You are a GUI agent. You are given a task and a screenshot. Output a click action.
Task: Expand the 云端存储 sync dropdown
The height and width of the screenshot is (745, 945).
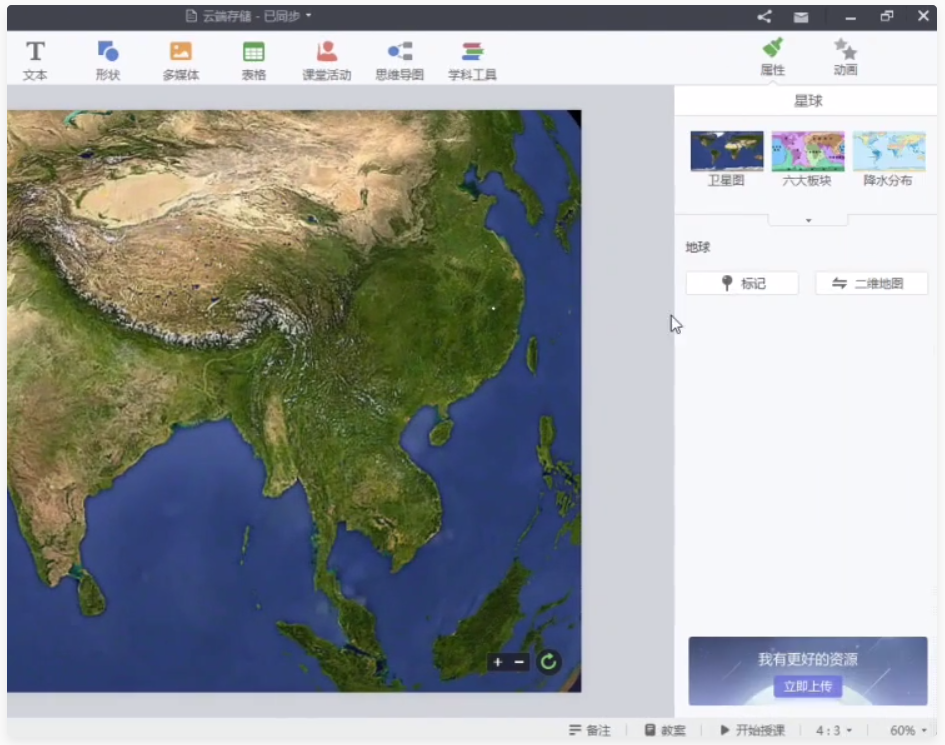(309, 16)
